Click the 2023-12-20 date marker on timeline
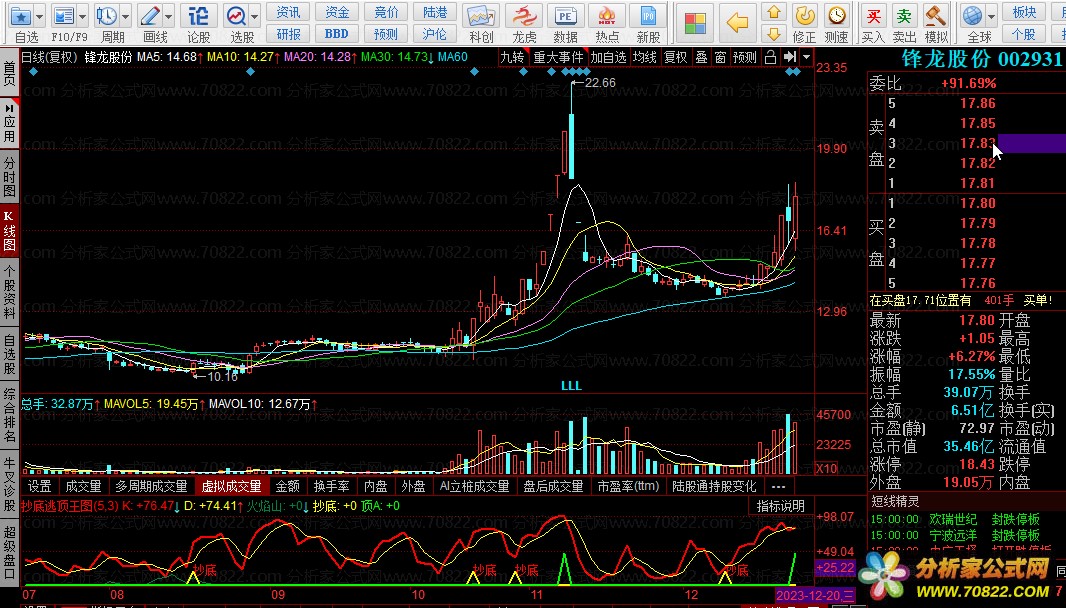The height and width of the screenshot is (608, 1066). pos(814,595)
